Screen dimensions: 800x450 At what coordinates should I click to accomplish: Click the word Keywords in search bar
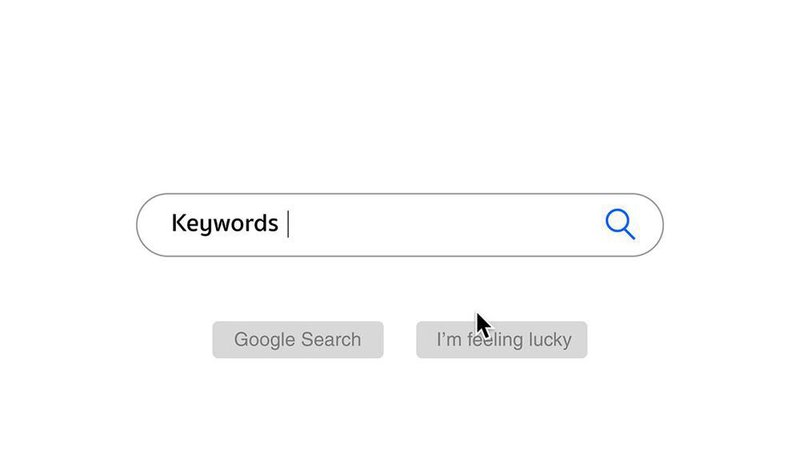224,223
